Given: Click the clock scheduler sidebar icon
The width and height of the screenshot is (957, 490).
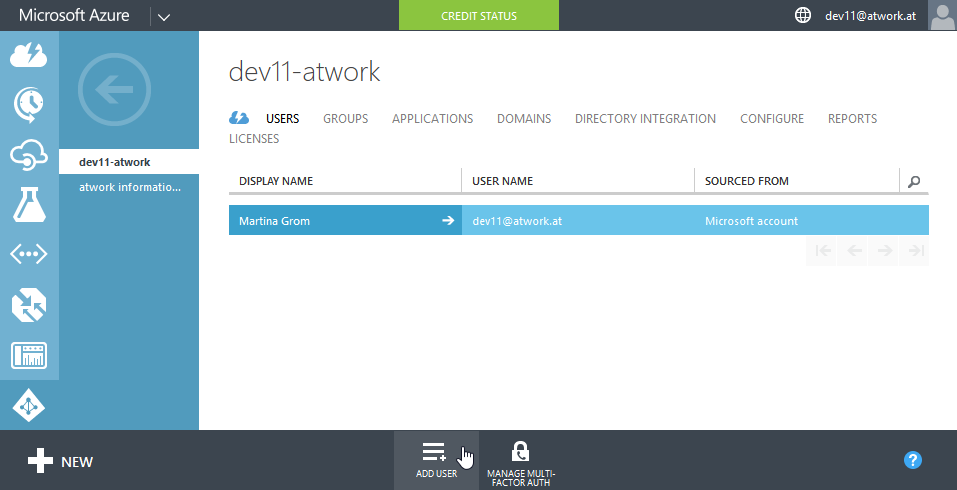Looking at the screenshot, I should pyautogui.click(x=29, y=103).
